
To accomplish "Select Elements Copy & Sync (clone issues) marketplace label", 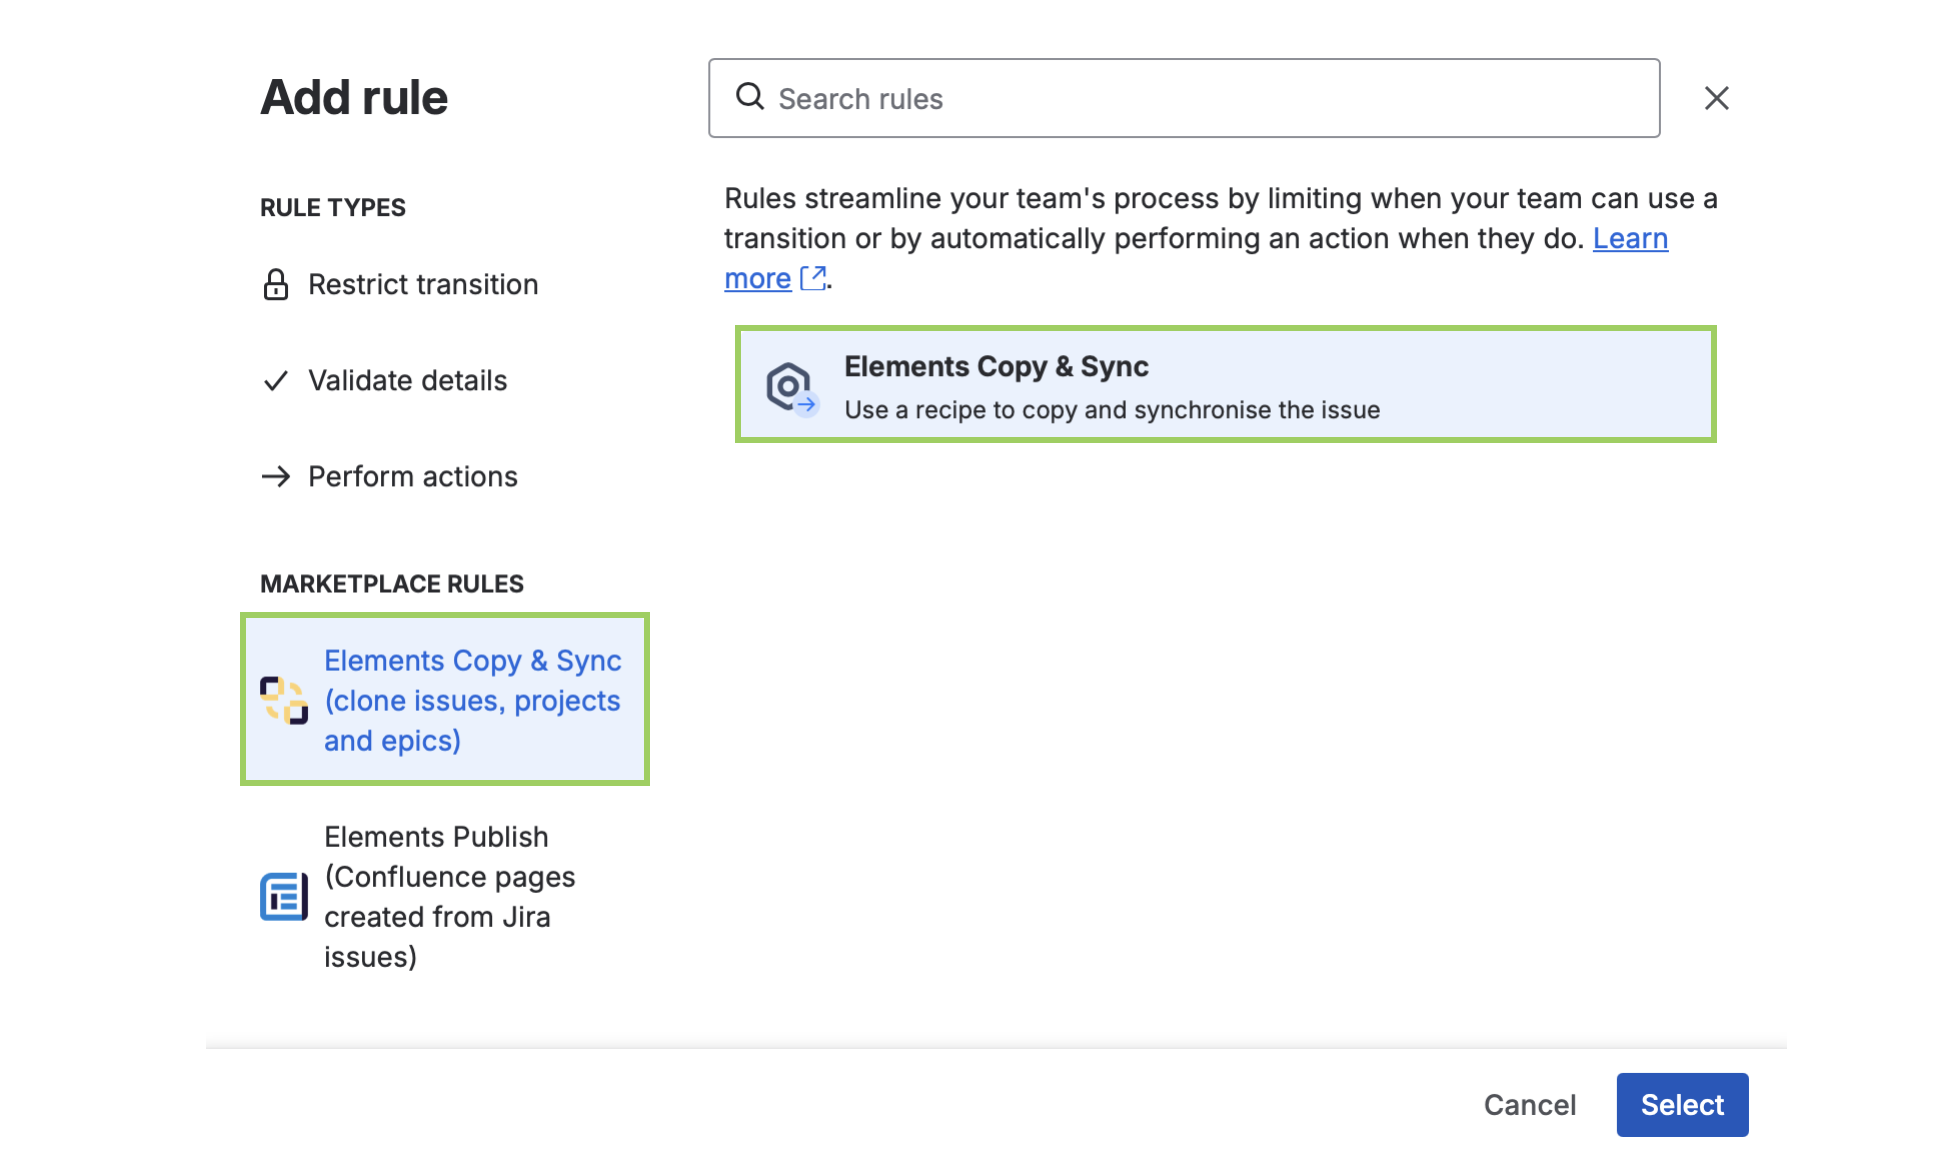I will coord(472,700).
